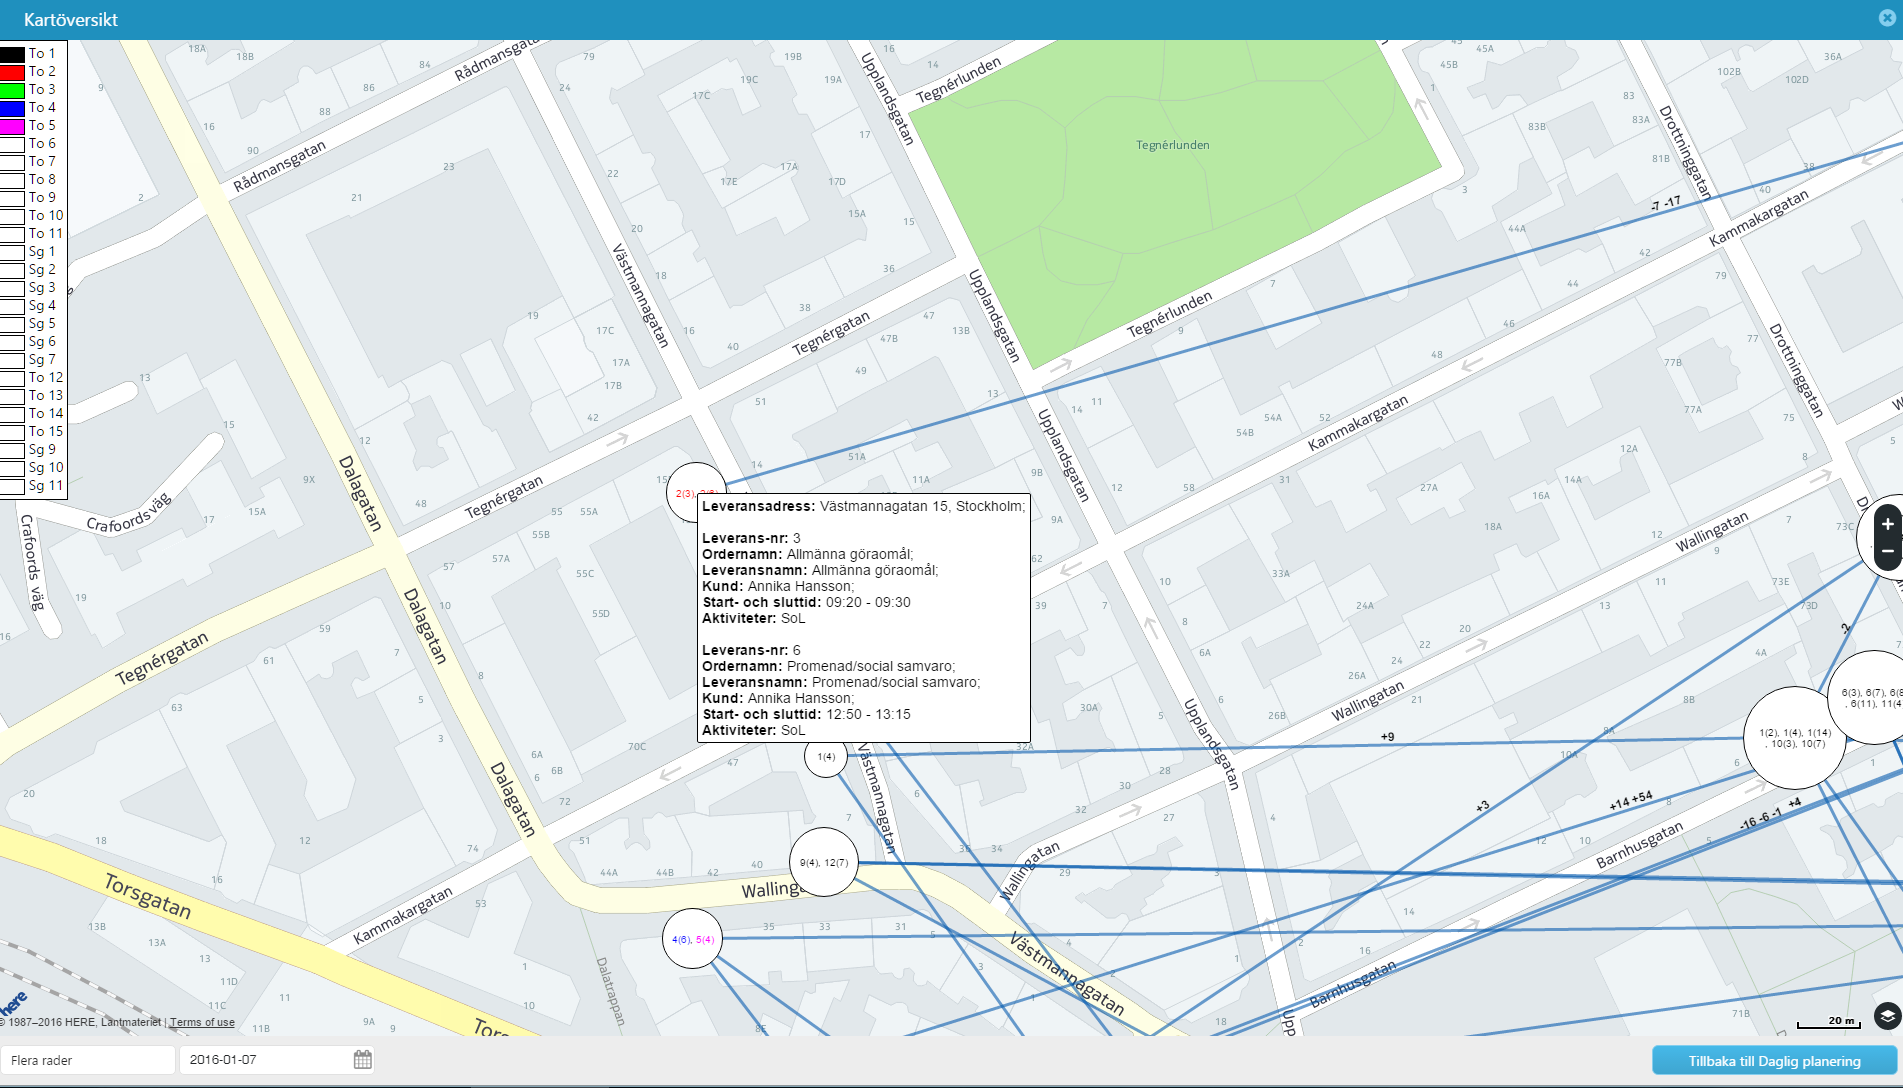Open the calendar date picker
Viewport: 1903px width, 1088px height.
(x=363, y=1060)
